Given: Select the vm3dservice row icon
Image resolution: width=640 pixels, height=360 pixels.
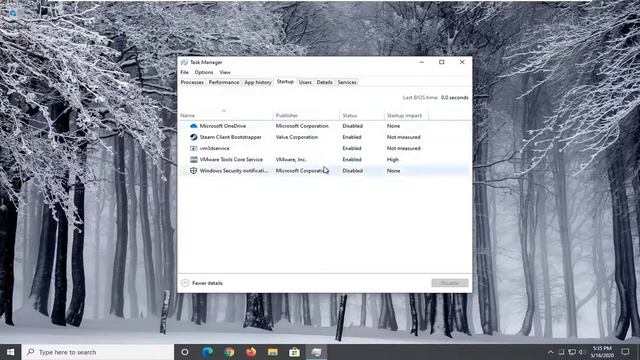Looking at the screenshot, I should point(193,148).
